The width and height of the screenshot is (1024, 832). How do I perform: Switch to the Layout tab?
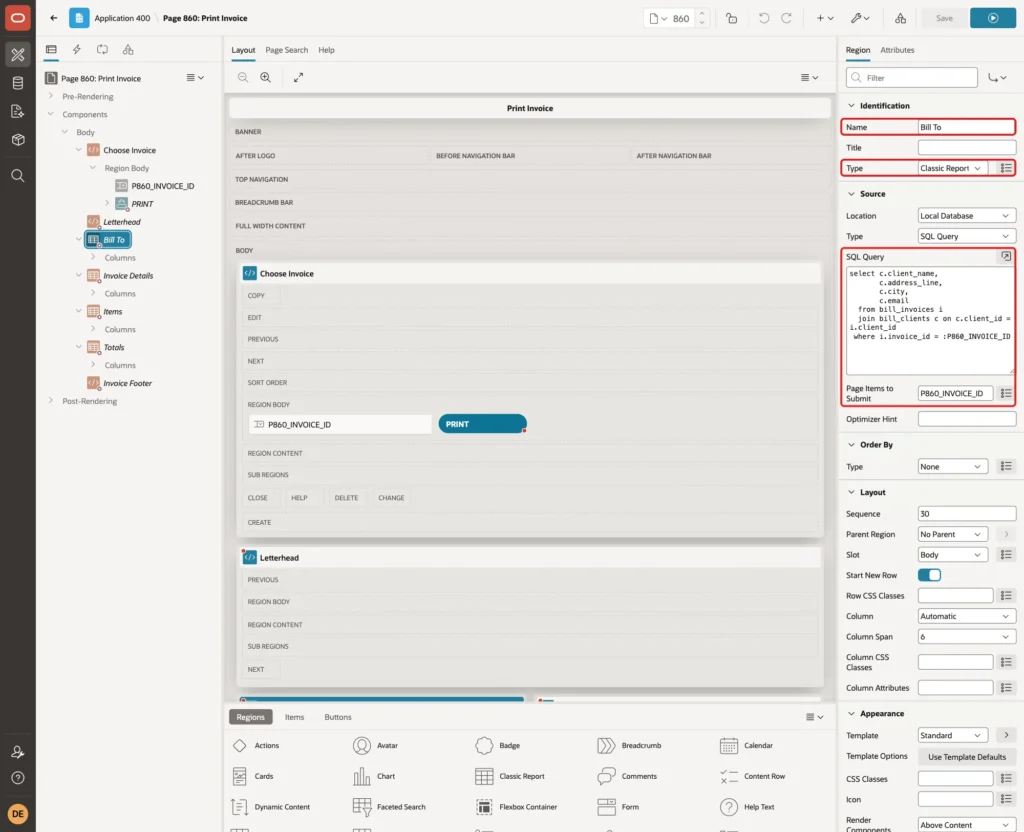pyautogui.click(x=243, y=50)
